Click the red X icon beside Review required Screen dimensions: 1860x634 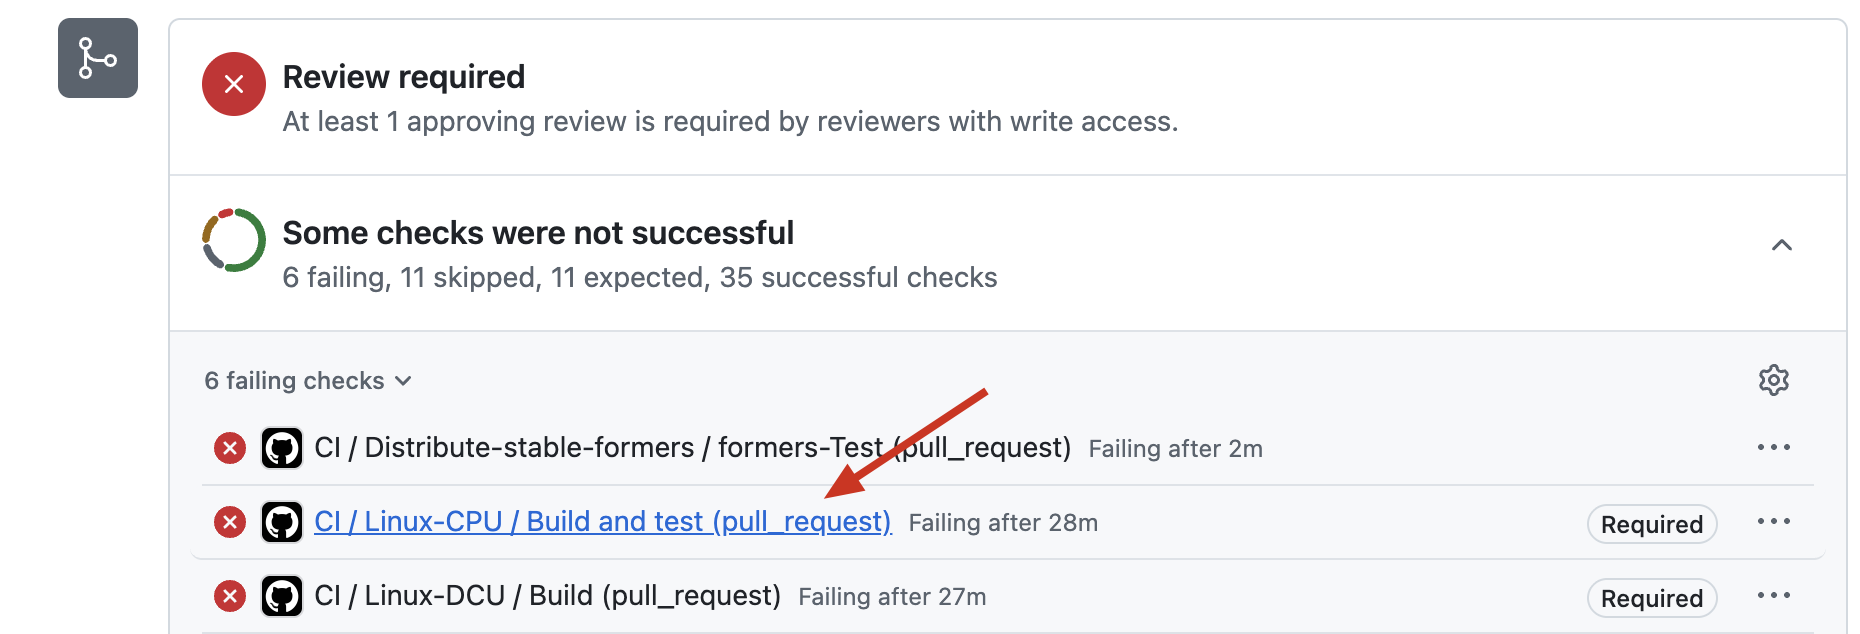pyautogui.click(x=233, y=84)
